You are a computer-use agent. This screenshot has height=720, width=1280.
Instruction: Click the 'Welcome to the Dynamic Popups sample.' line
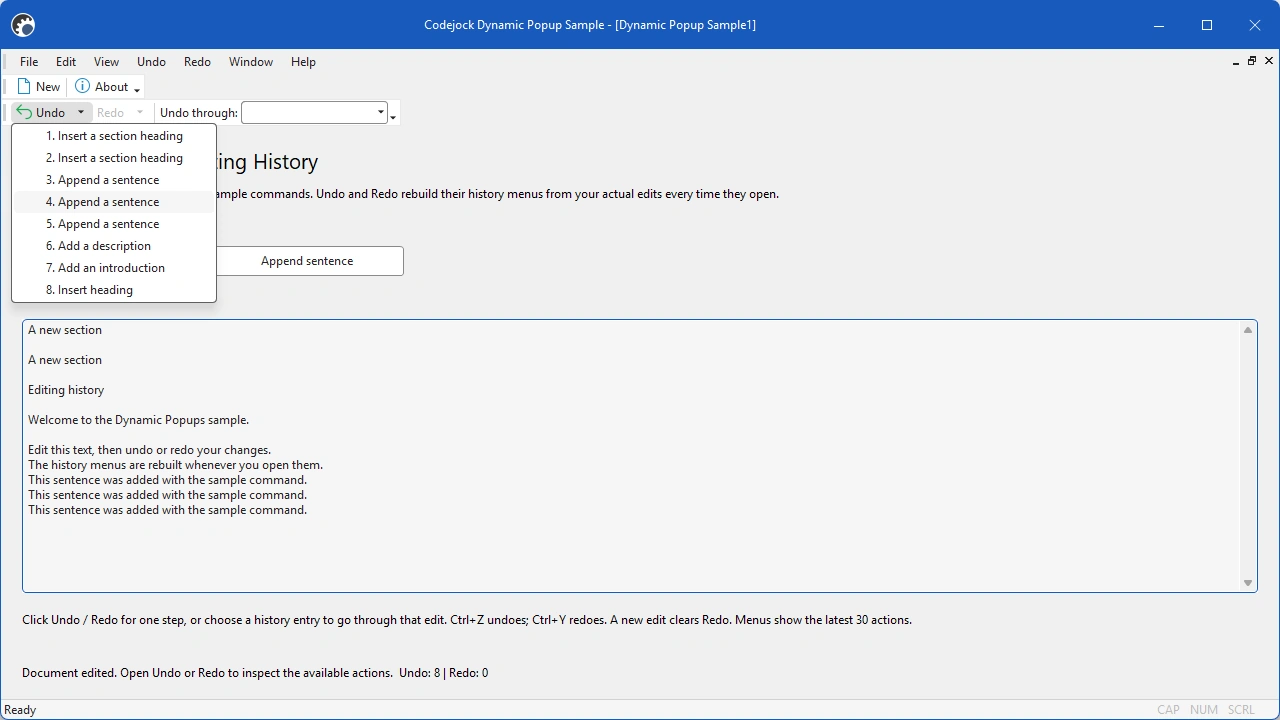(x=138, y=420)
